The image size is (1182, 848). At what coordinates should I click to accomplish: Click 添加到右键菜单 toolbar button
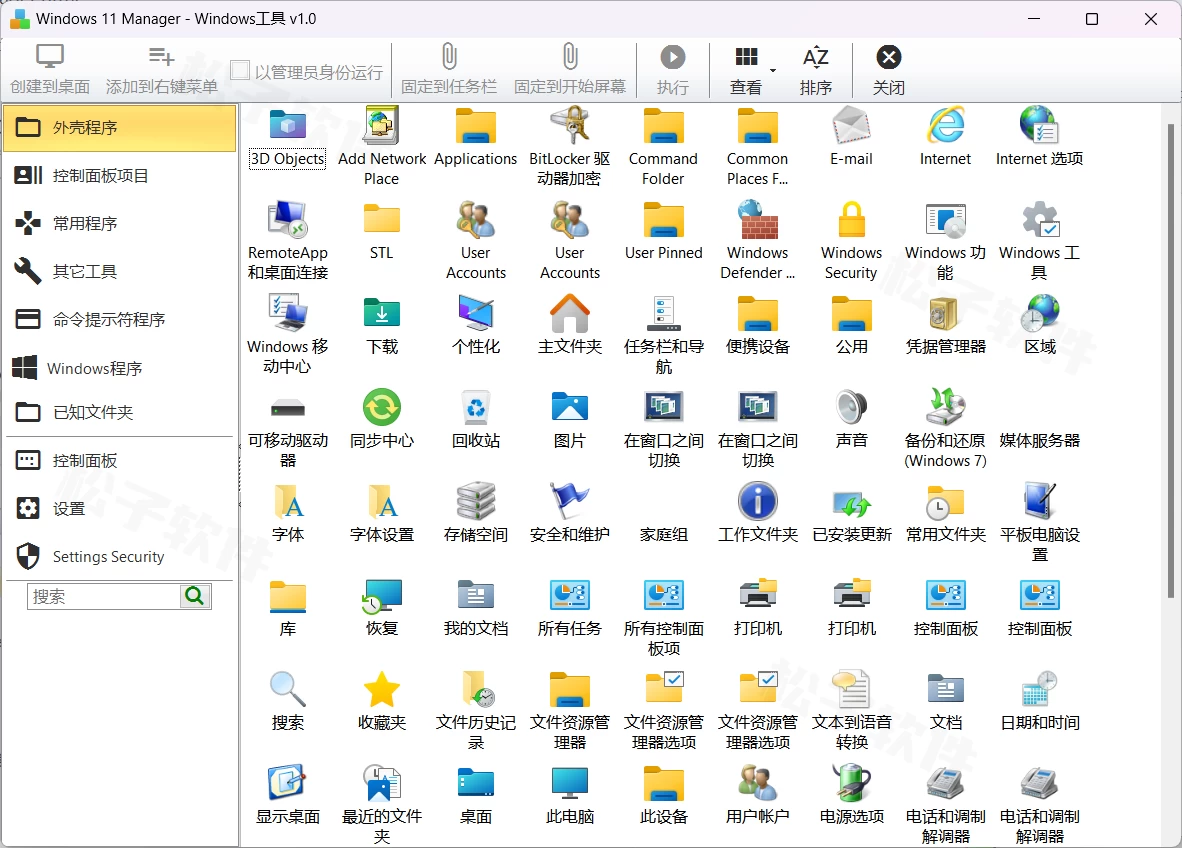point(161,69)
